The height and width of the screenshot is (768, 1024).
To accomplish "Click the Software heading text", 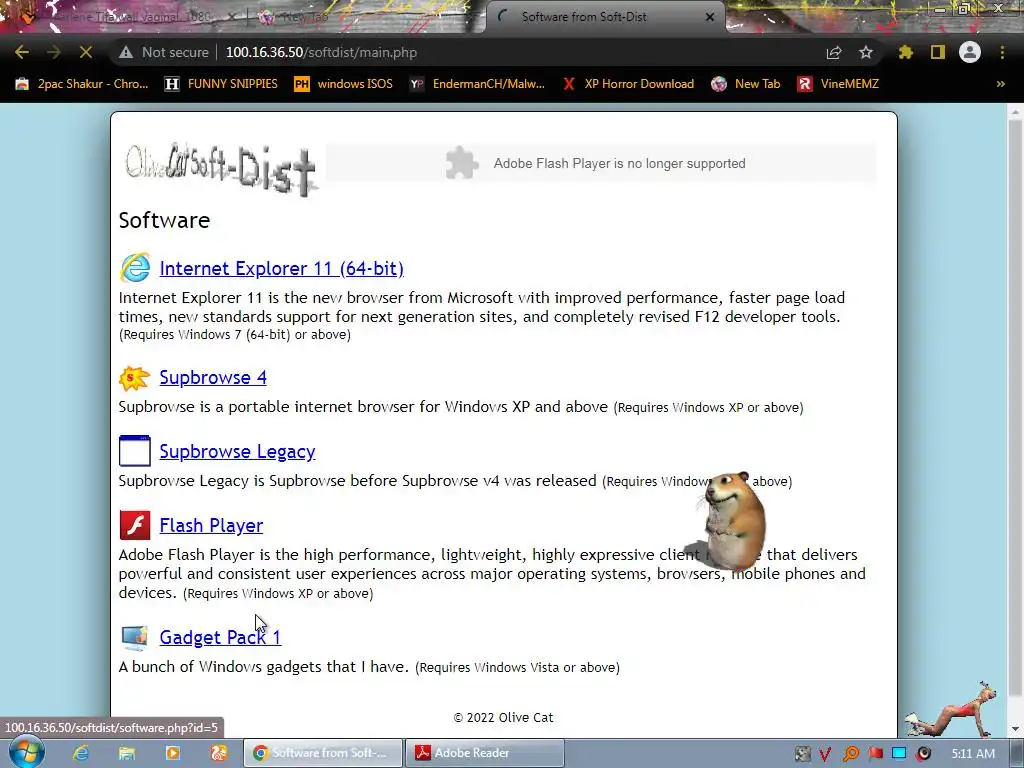I will pos(164,220).
